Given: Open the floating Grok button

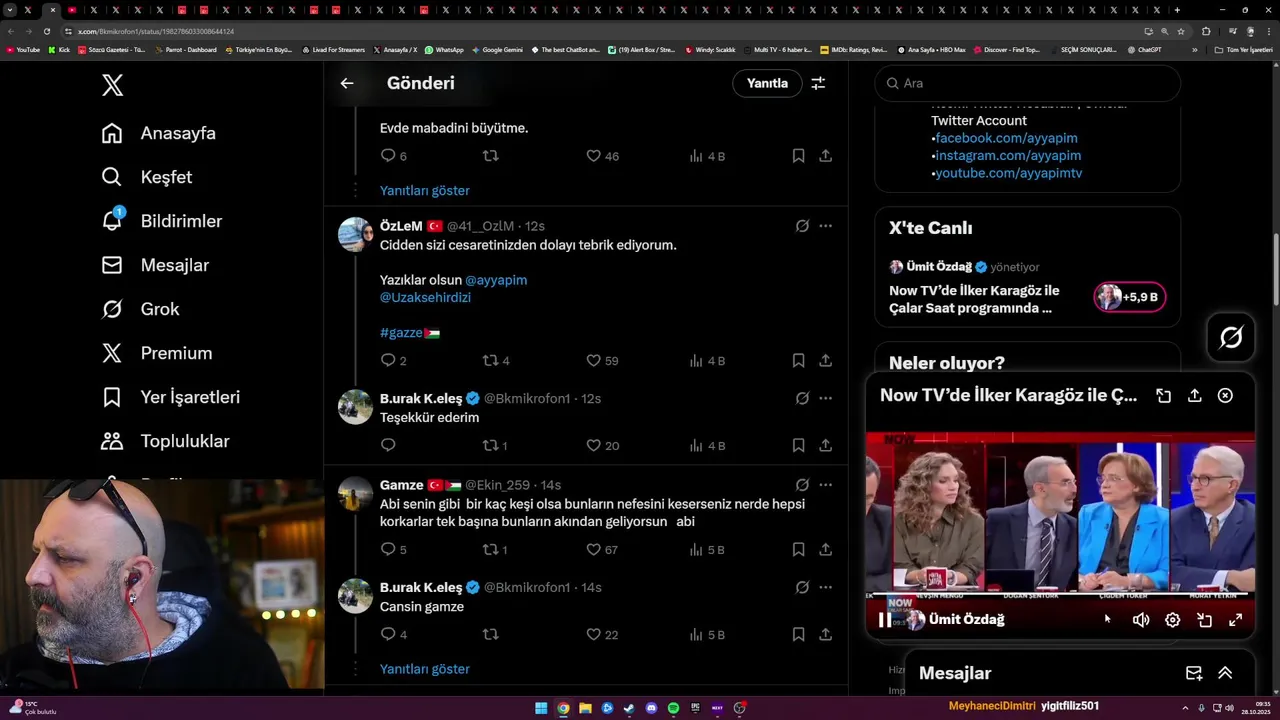Looking at the screenshot, I should pyautogui.click(x=1231, y=338).
